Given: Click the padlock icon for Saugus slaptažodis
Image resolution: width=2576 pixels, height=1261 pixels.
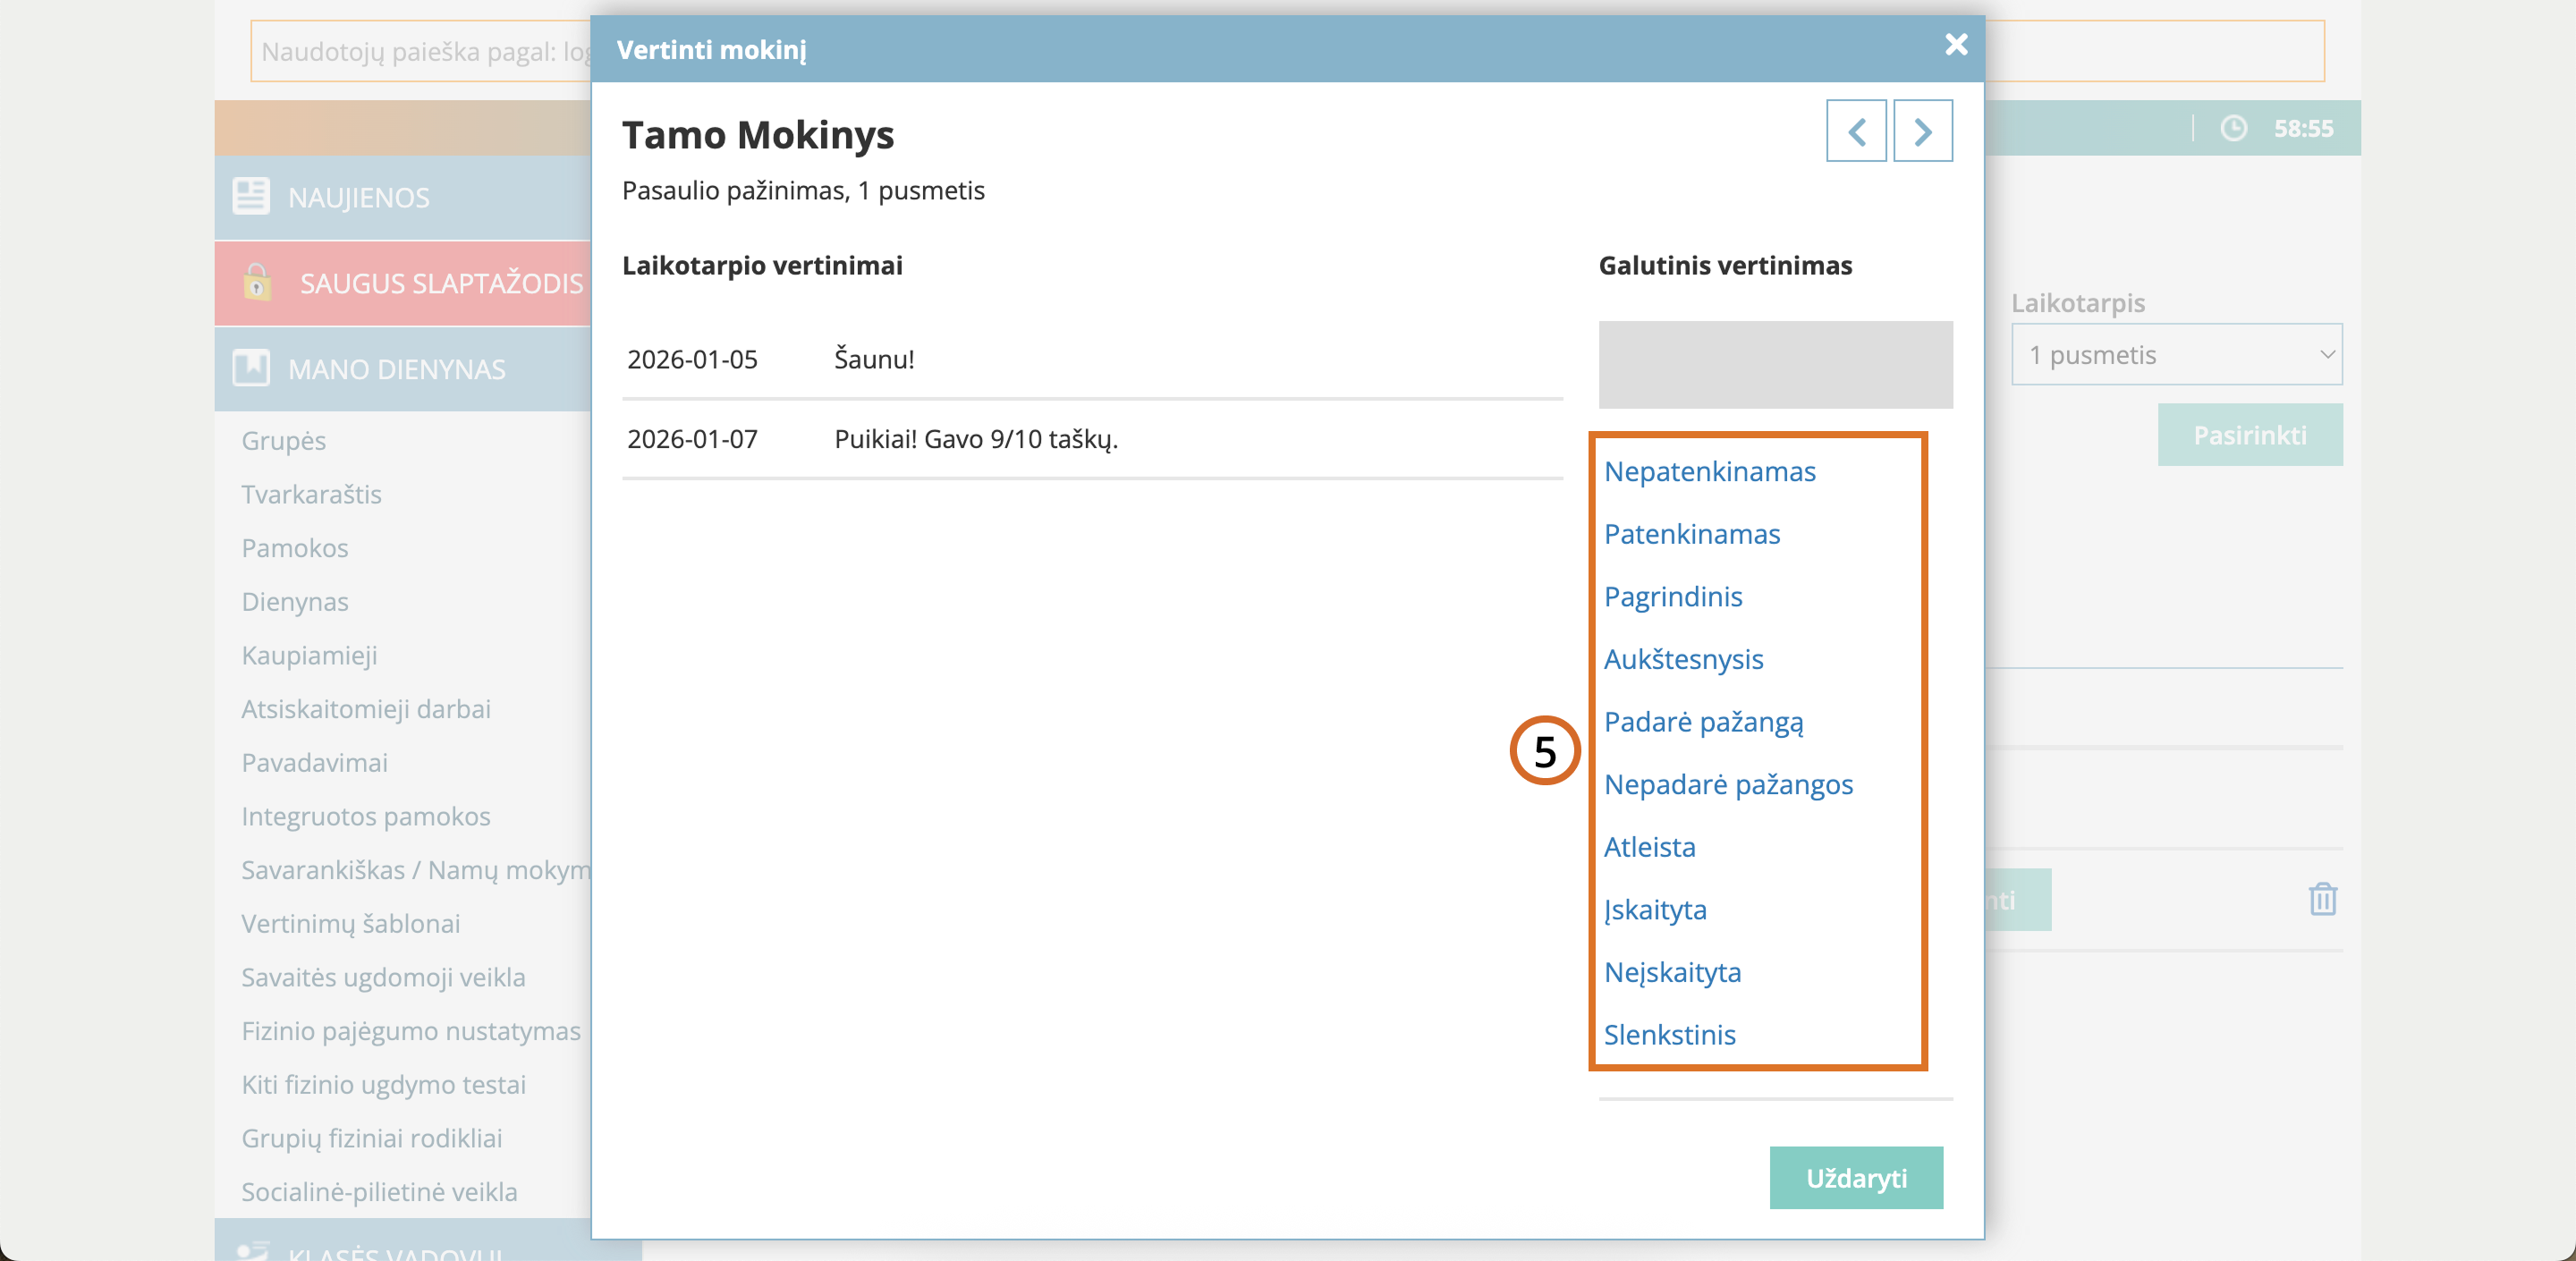Looking at the screenshot, I should tap(257, 282).
